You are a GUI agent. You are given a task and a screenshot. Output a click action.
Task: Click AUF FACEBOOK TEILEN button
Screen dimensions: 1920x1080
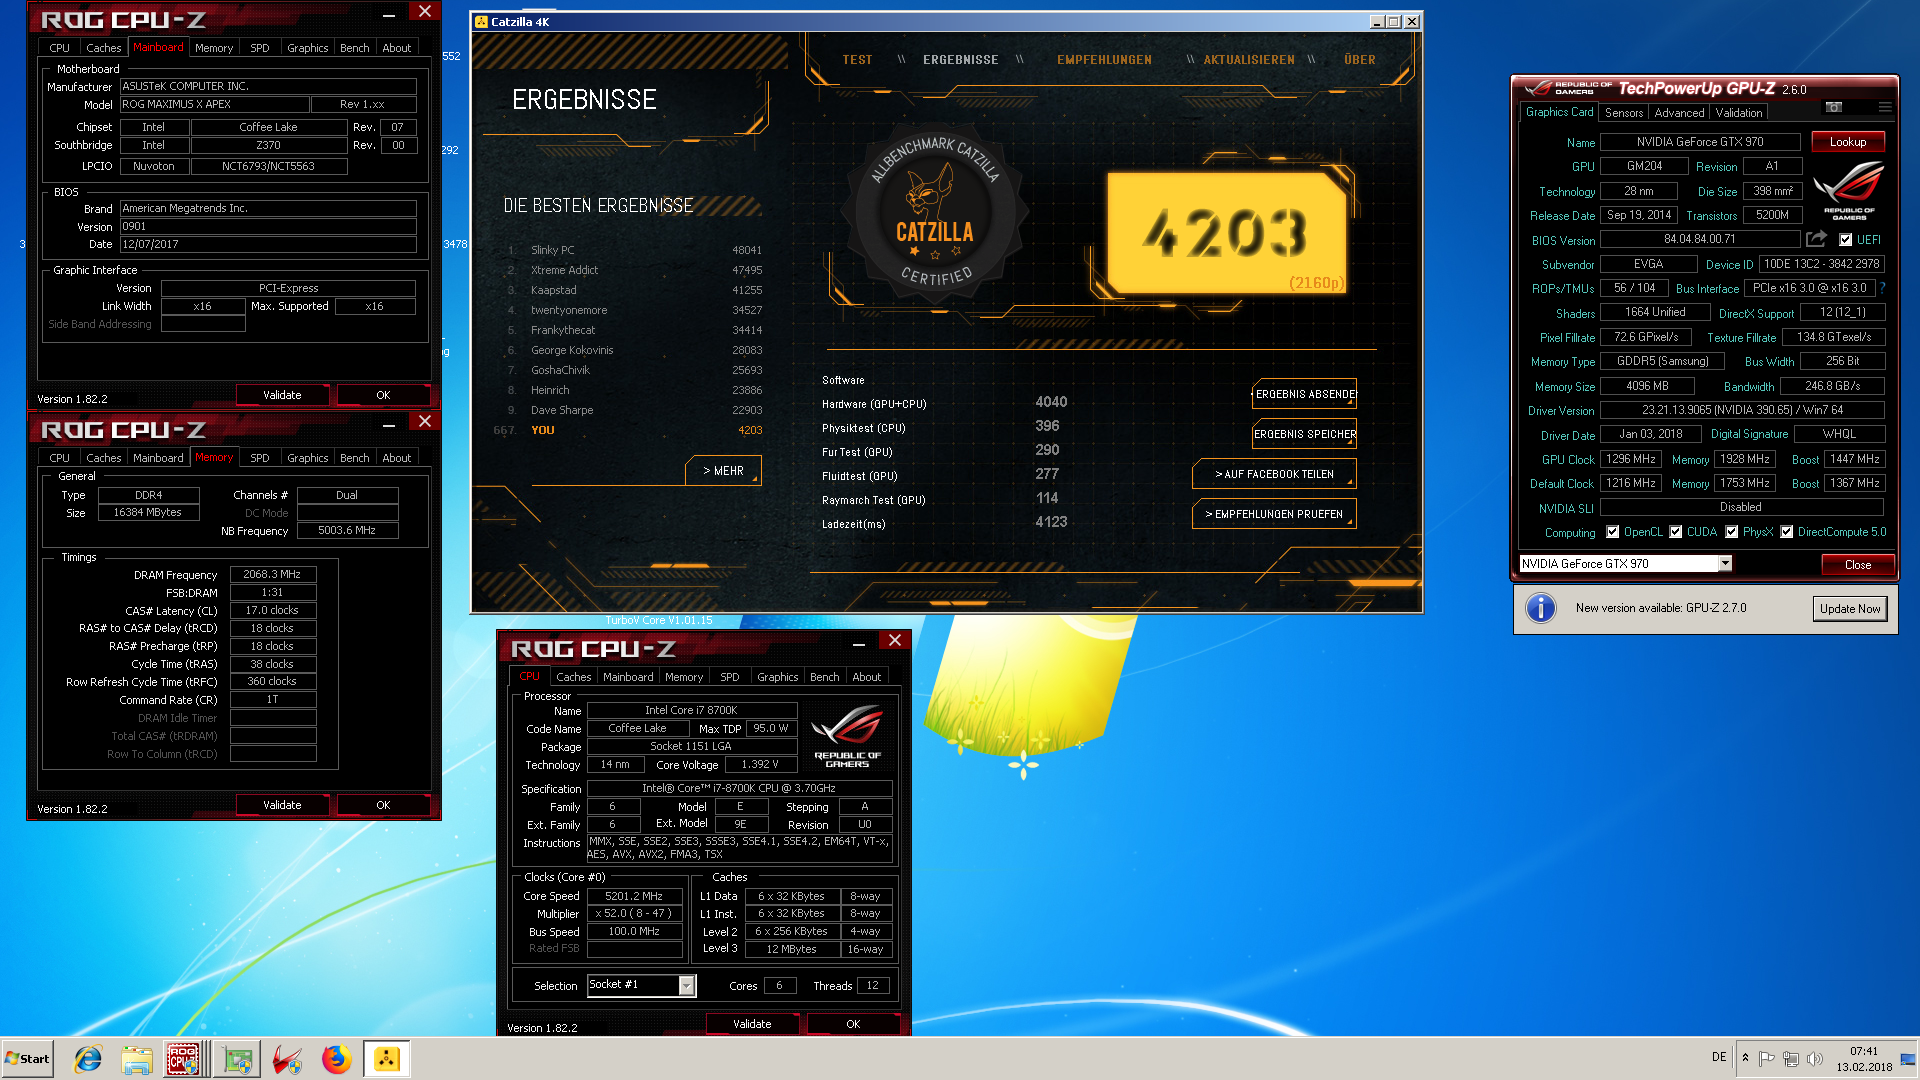pos(1274,474)
